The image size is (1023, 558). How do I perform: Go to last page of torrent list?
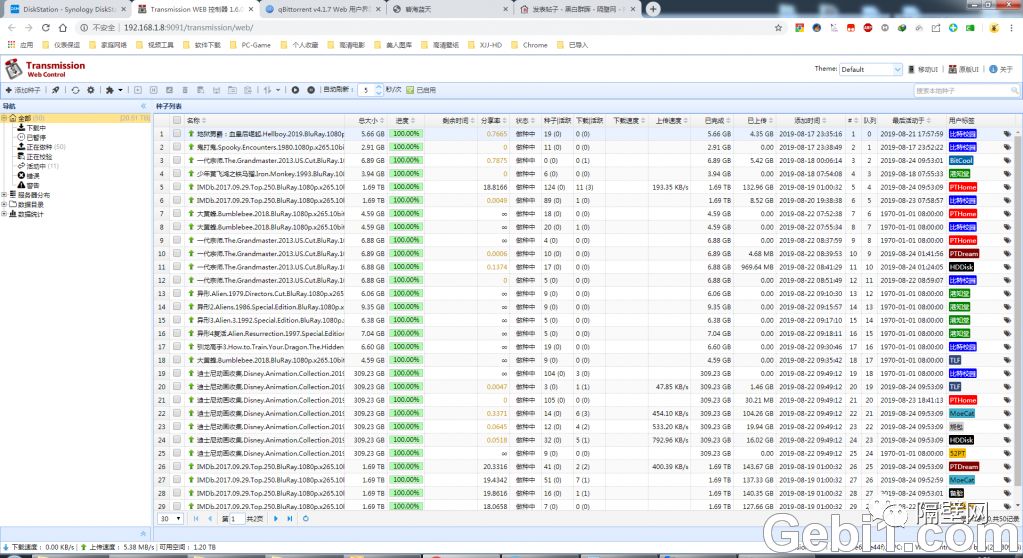290,519
